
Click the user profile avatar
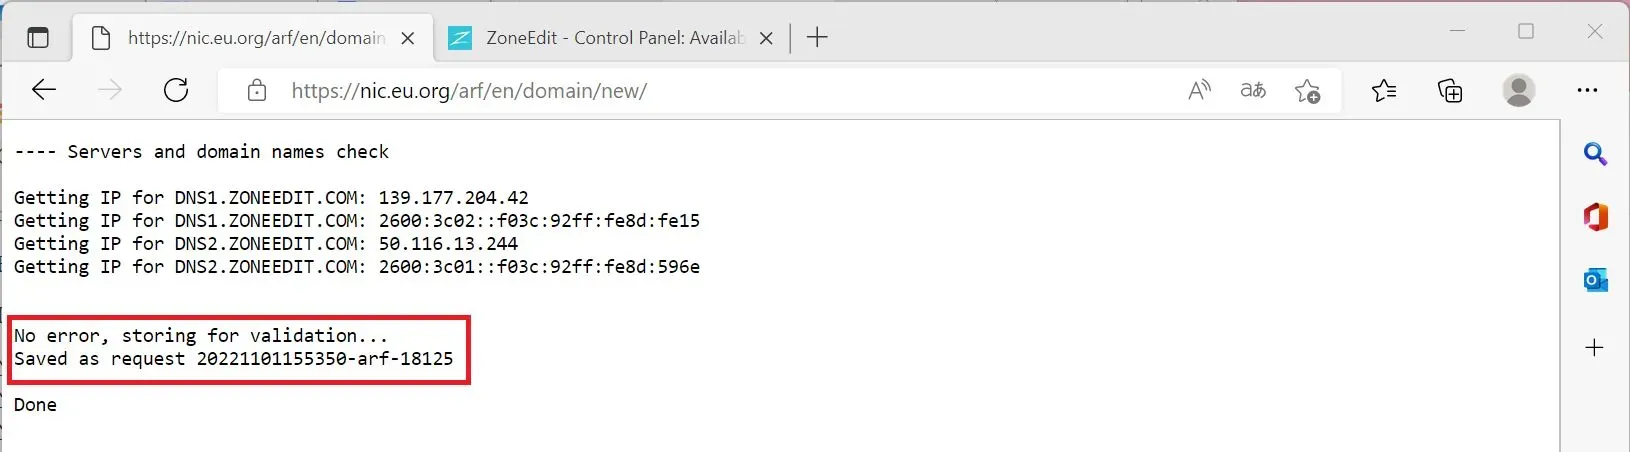(1519, 91)
